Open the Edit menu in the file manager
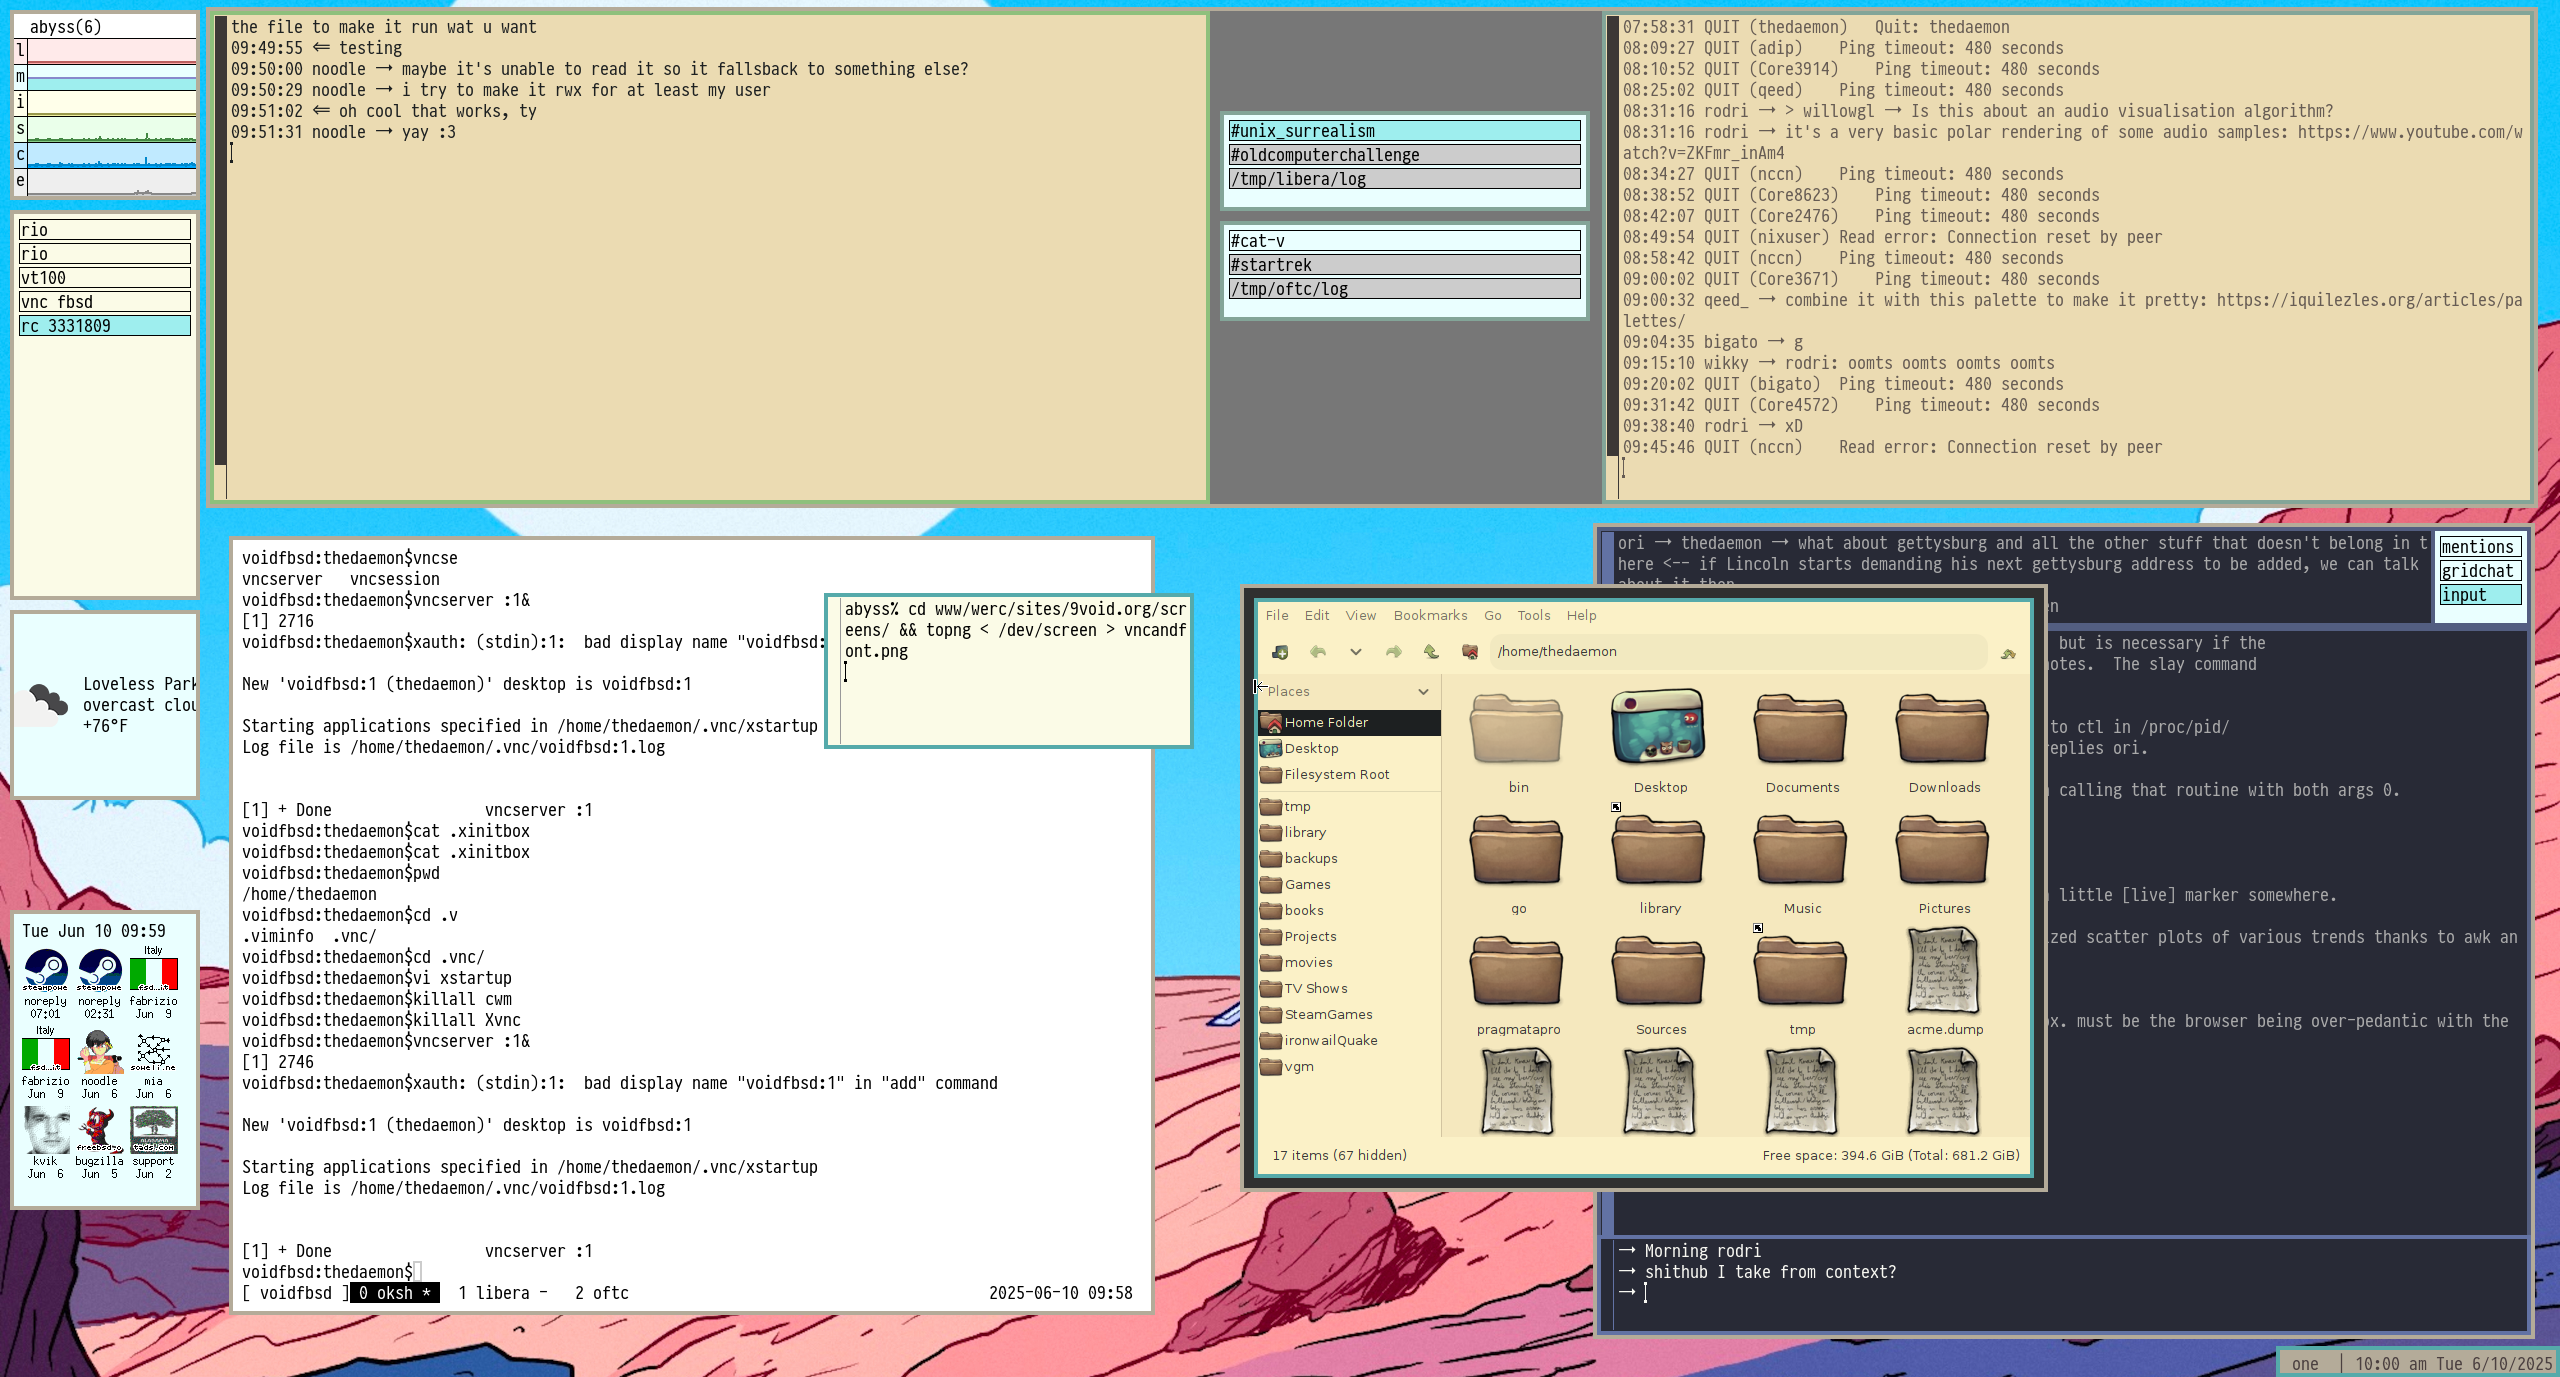Screen dimensions: 2560x1377 pos(1317,615)
